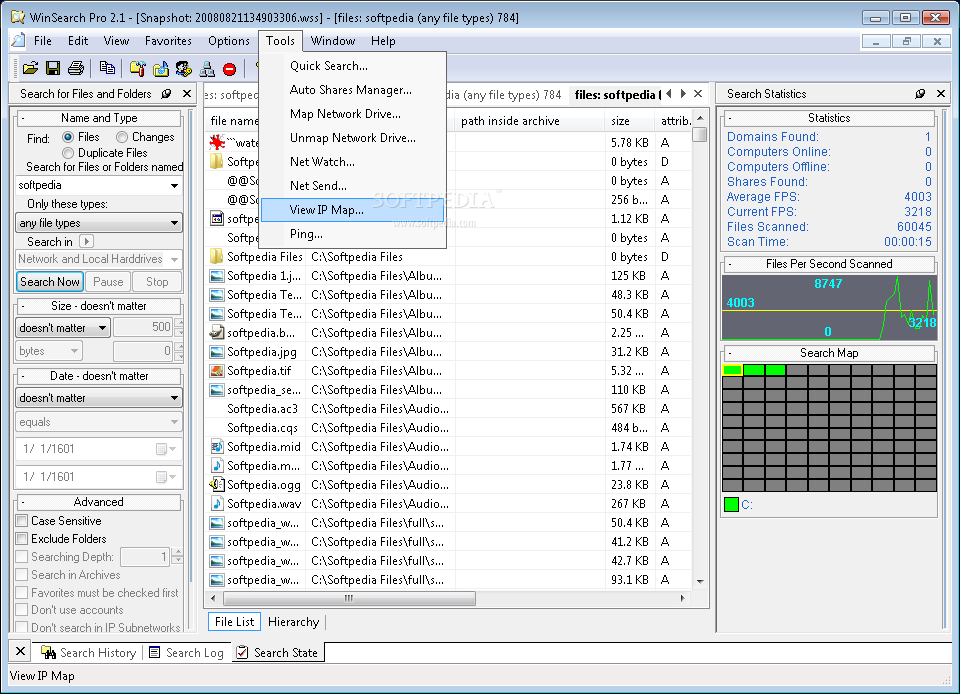
Task: Open the date doesn't matter dropdown
Action: pos(174,398)
